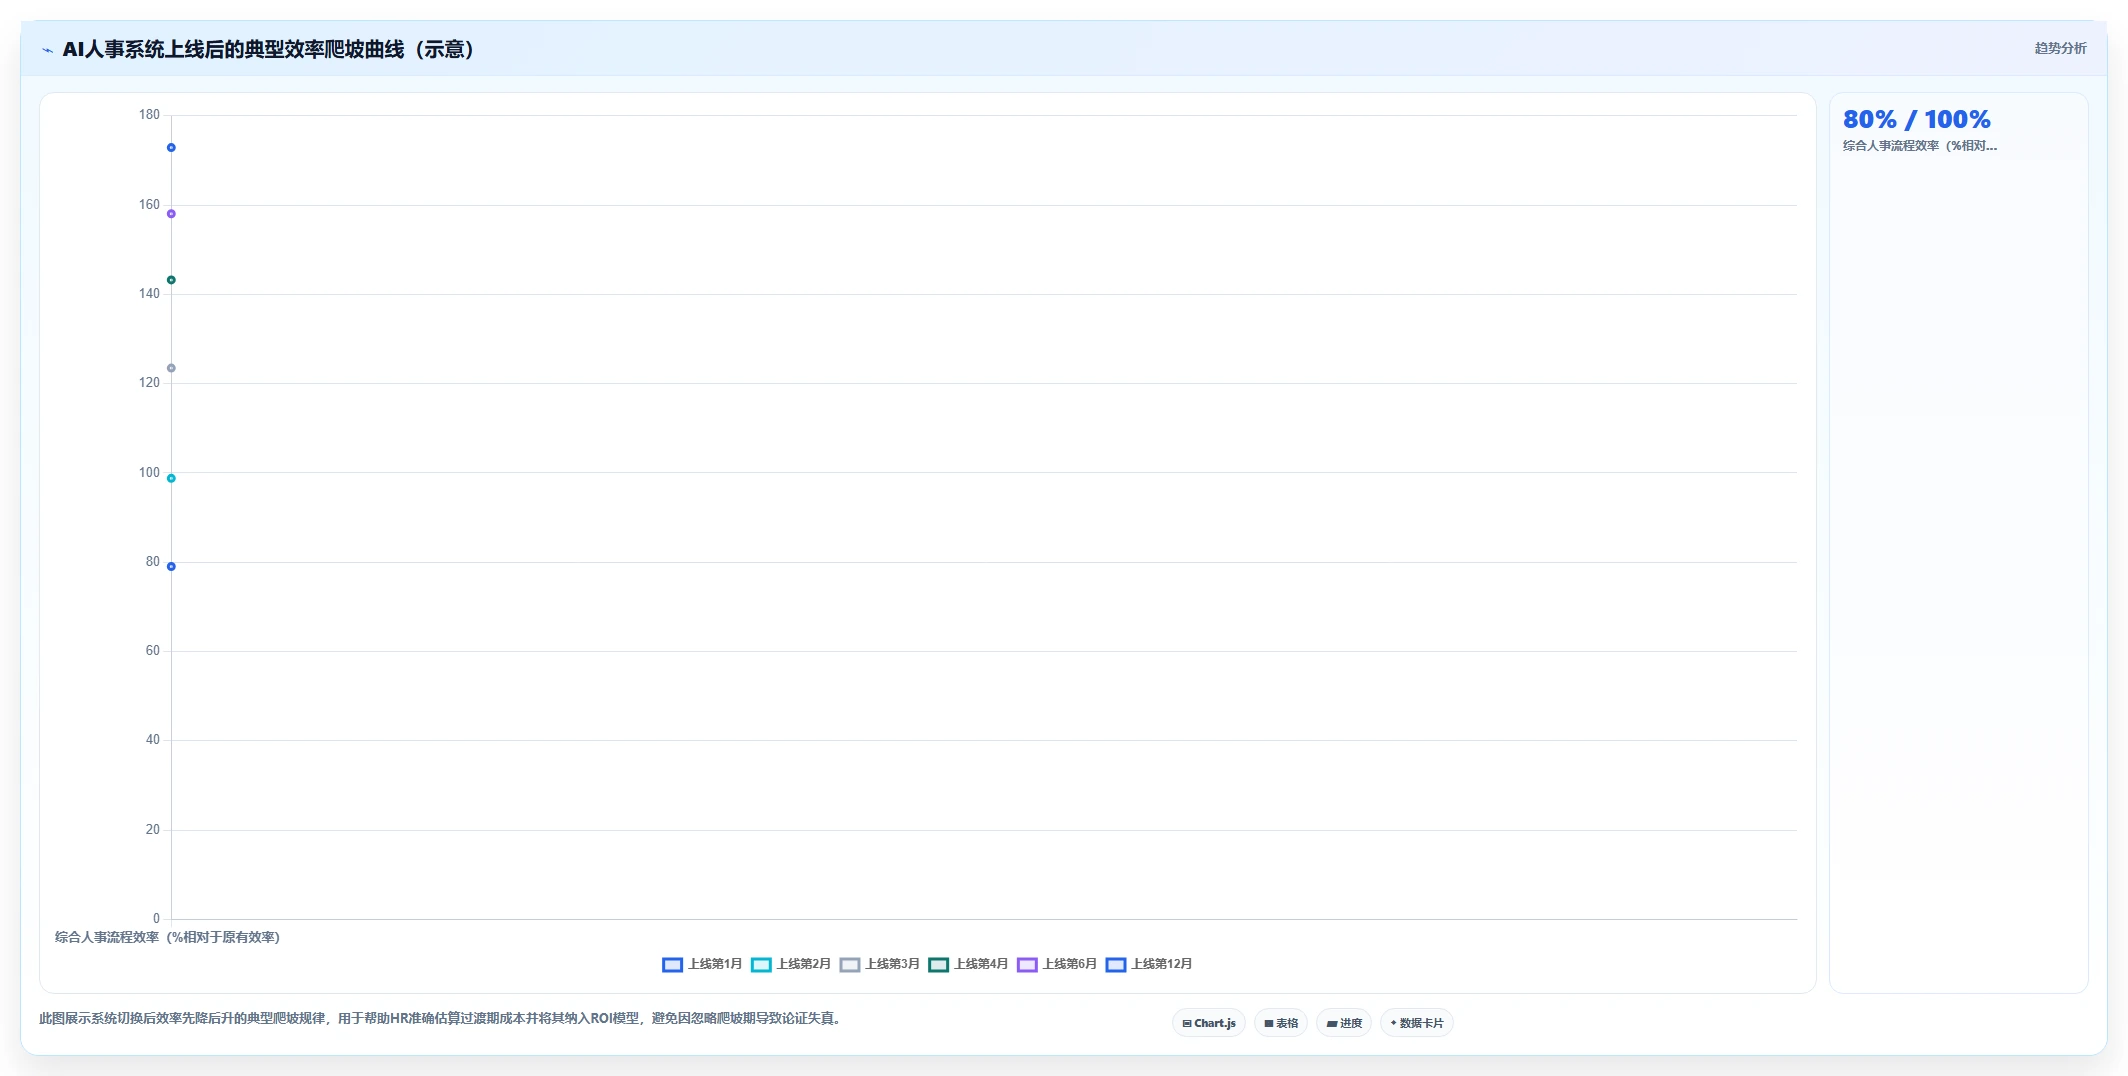Click the data point near 173 on chart

[171, 148]
